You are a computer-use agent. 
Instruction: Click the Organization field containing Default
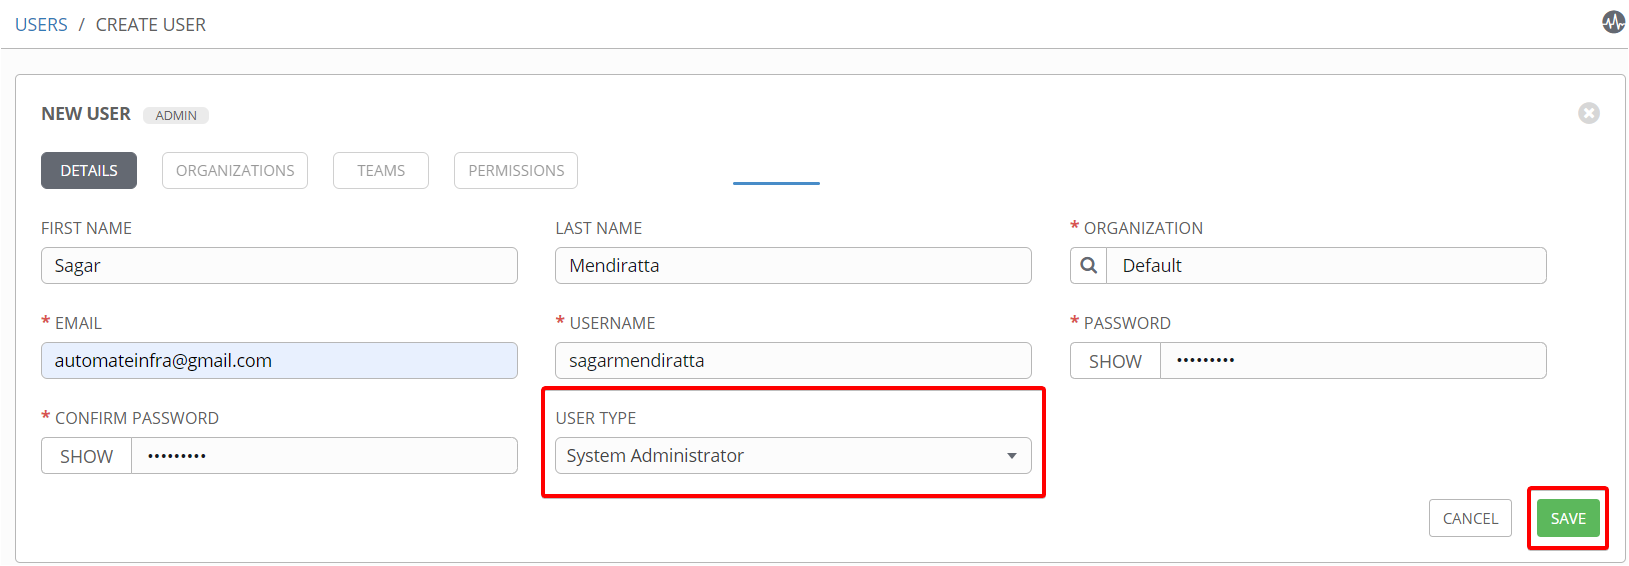[x=1326, y=266]
